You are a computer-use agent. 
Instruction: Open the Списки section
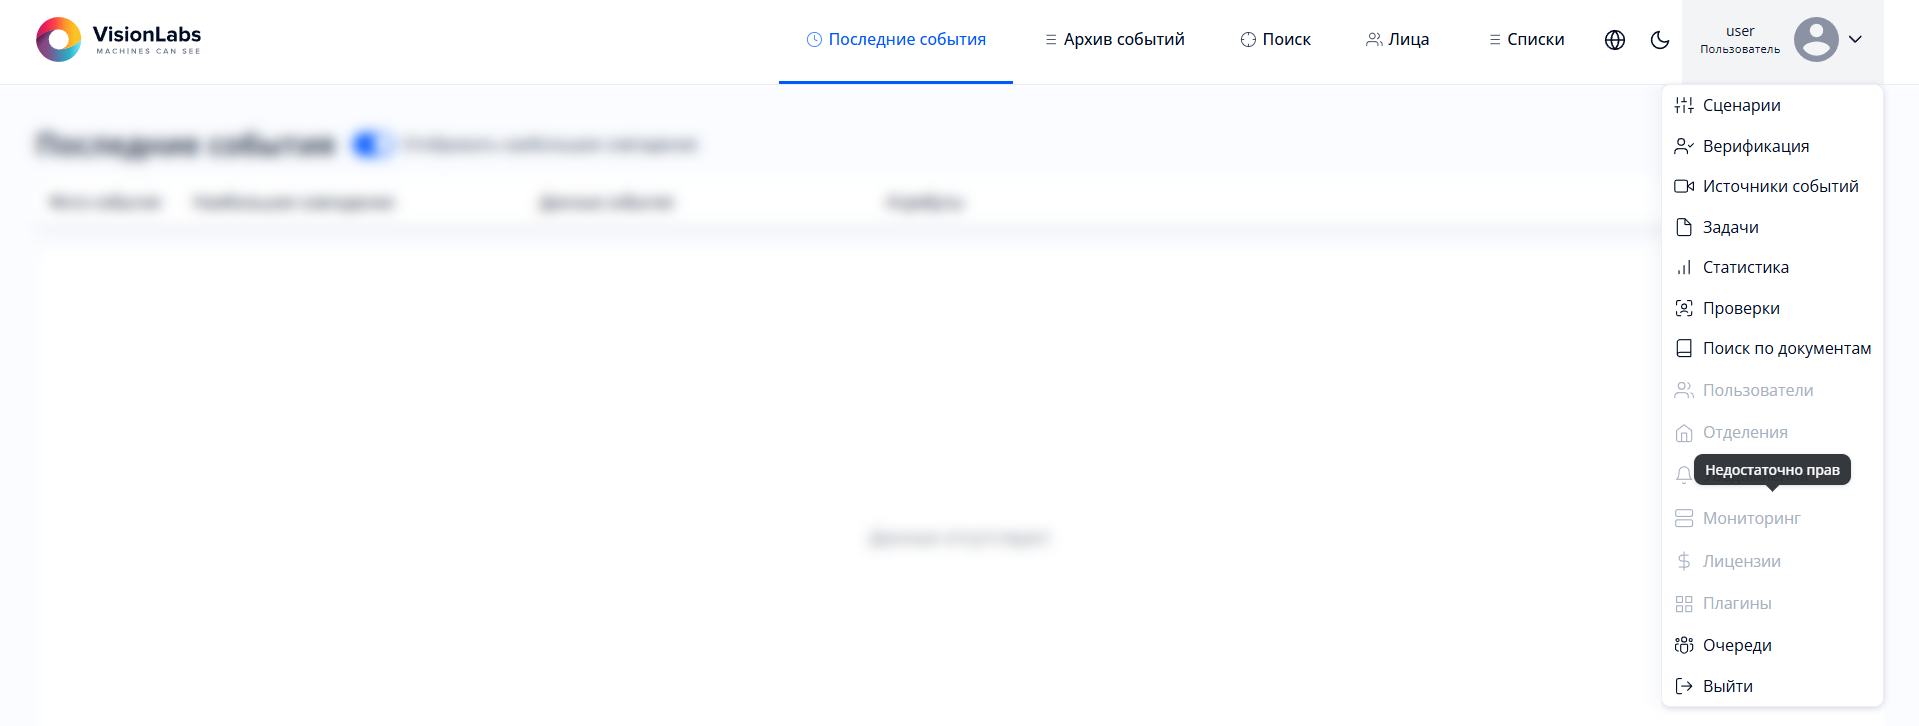coord(1526,40)
